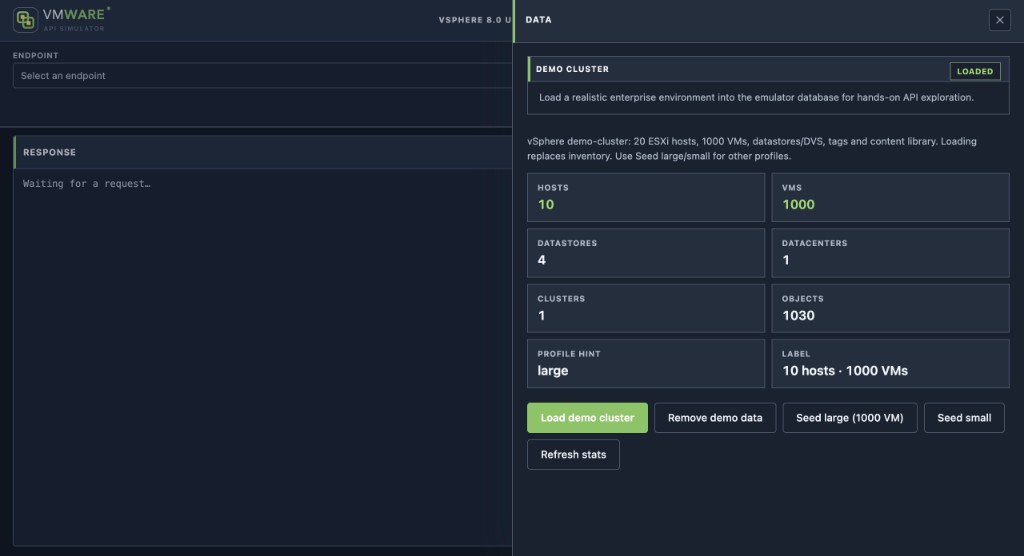Click the ENDPOINT field label
Image resolution: width=1024 pixels, height=556 pixels.
coord(35,56)
